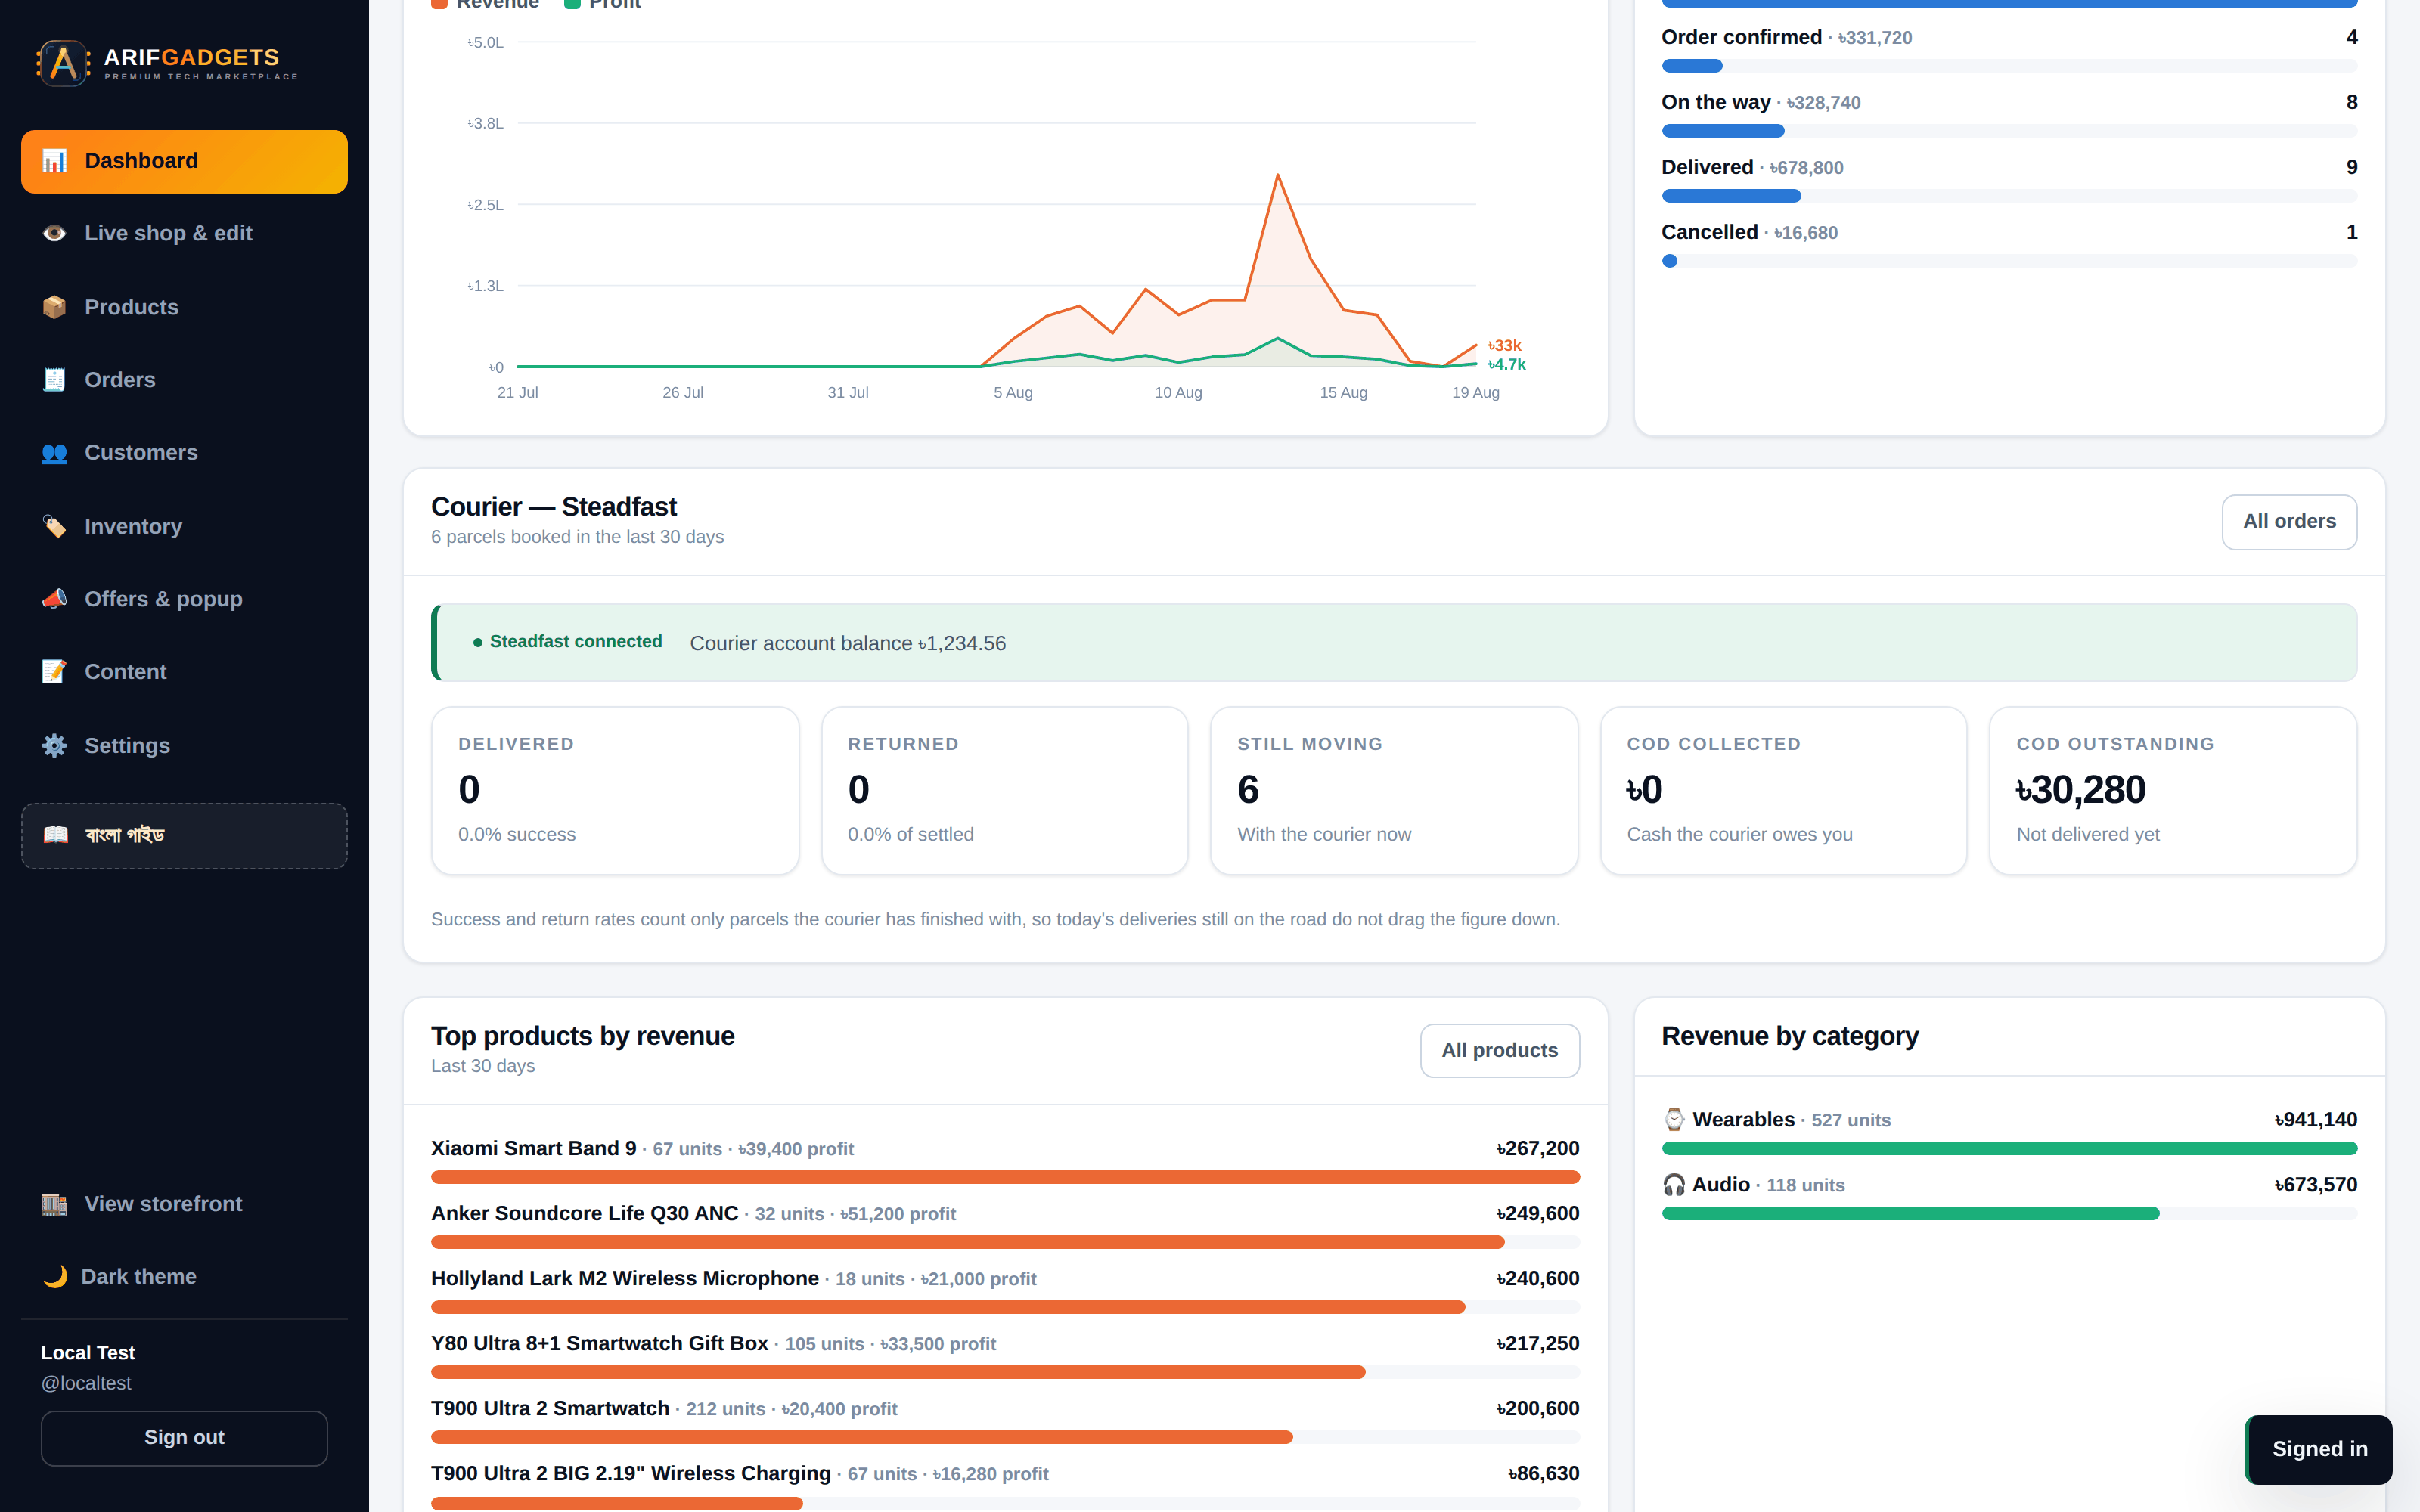Click the View storefront shop icon
Viewport: 2420px width, 1512px height.
click(x=54, y=1204)
